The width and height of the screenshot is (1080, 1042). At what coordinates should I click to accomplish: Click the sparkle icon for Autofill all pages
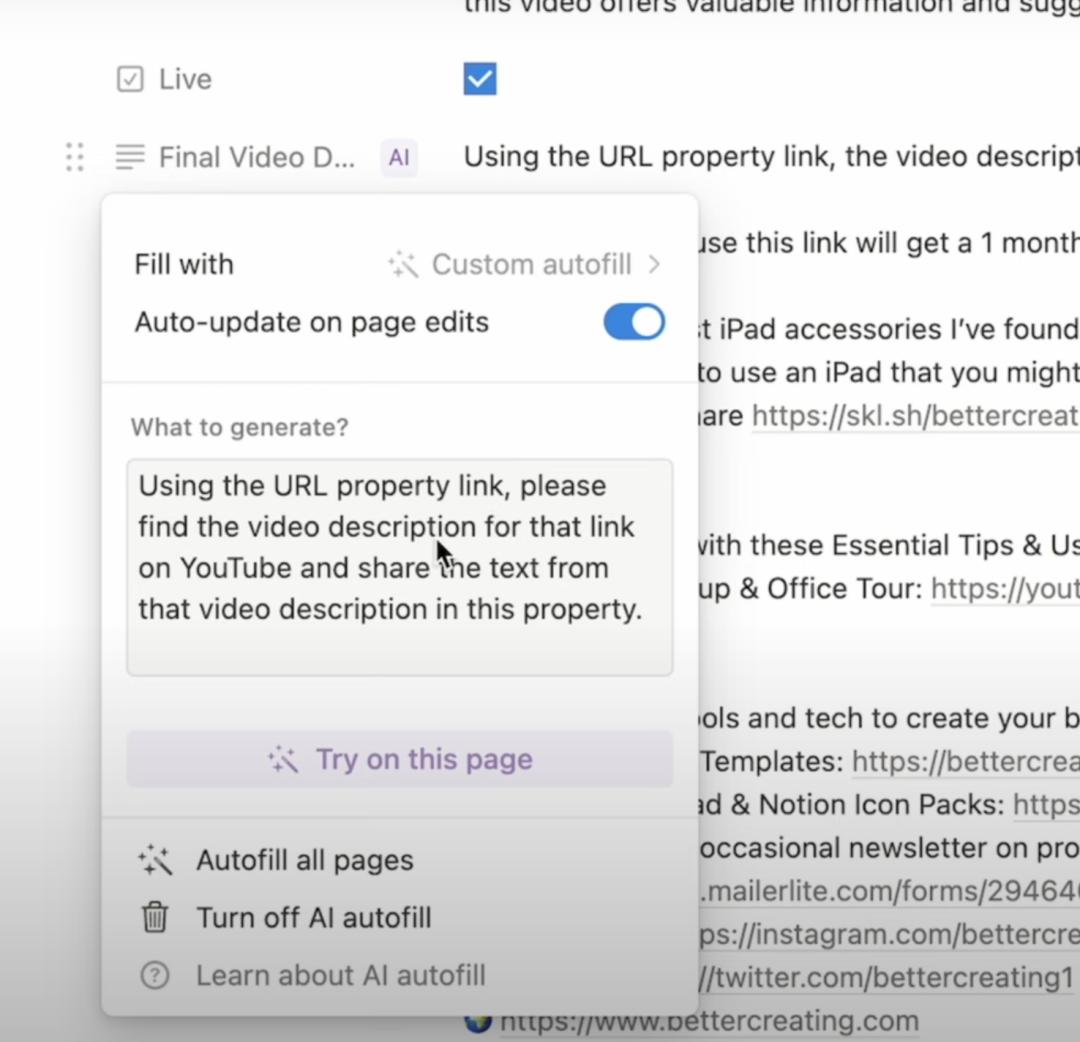point(155,860)
